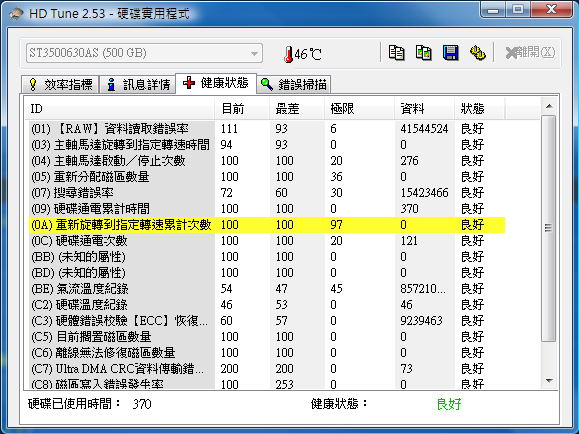Click data value 9239463

(x=421, y=321)
